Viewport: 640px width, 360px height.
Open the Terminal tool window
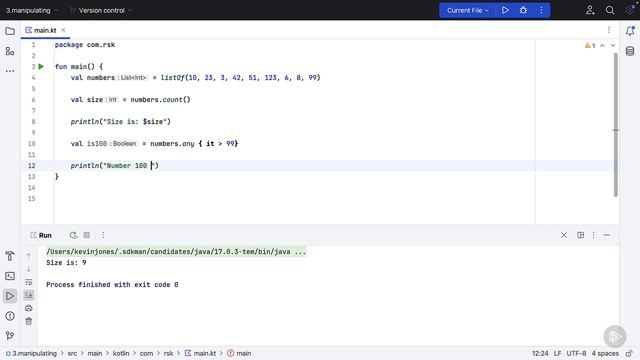coord(10,276)
